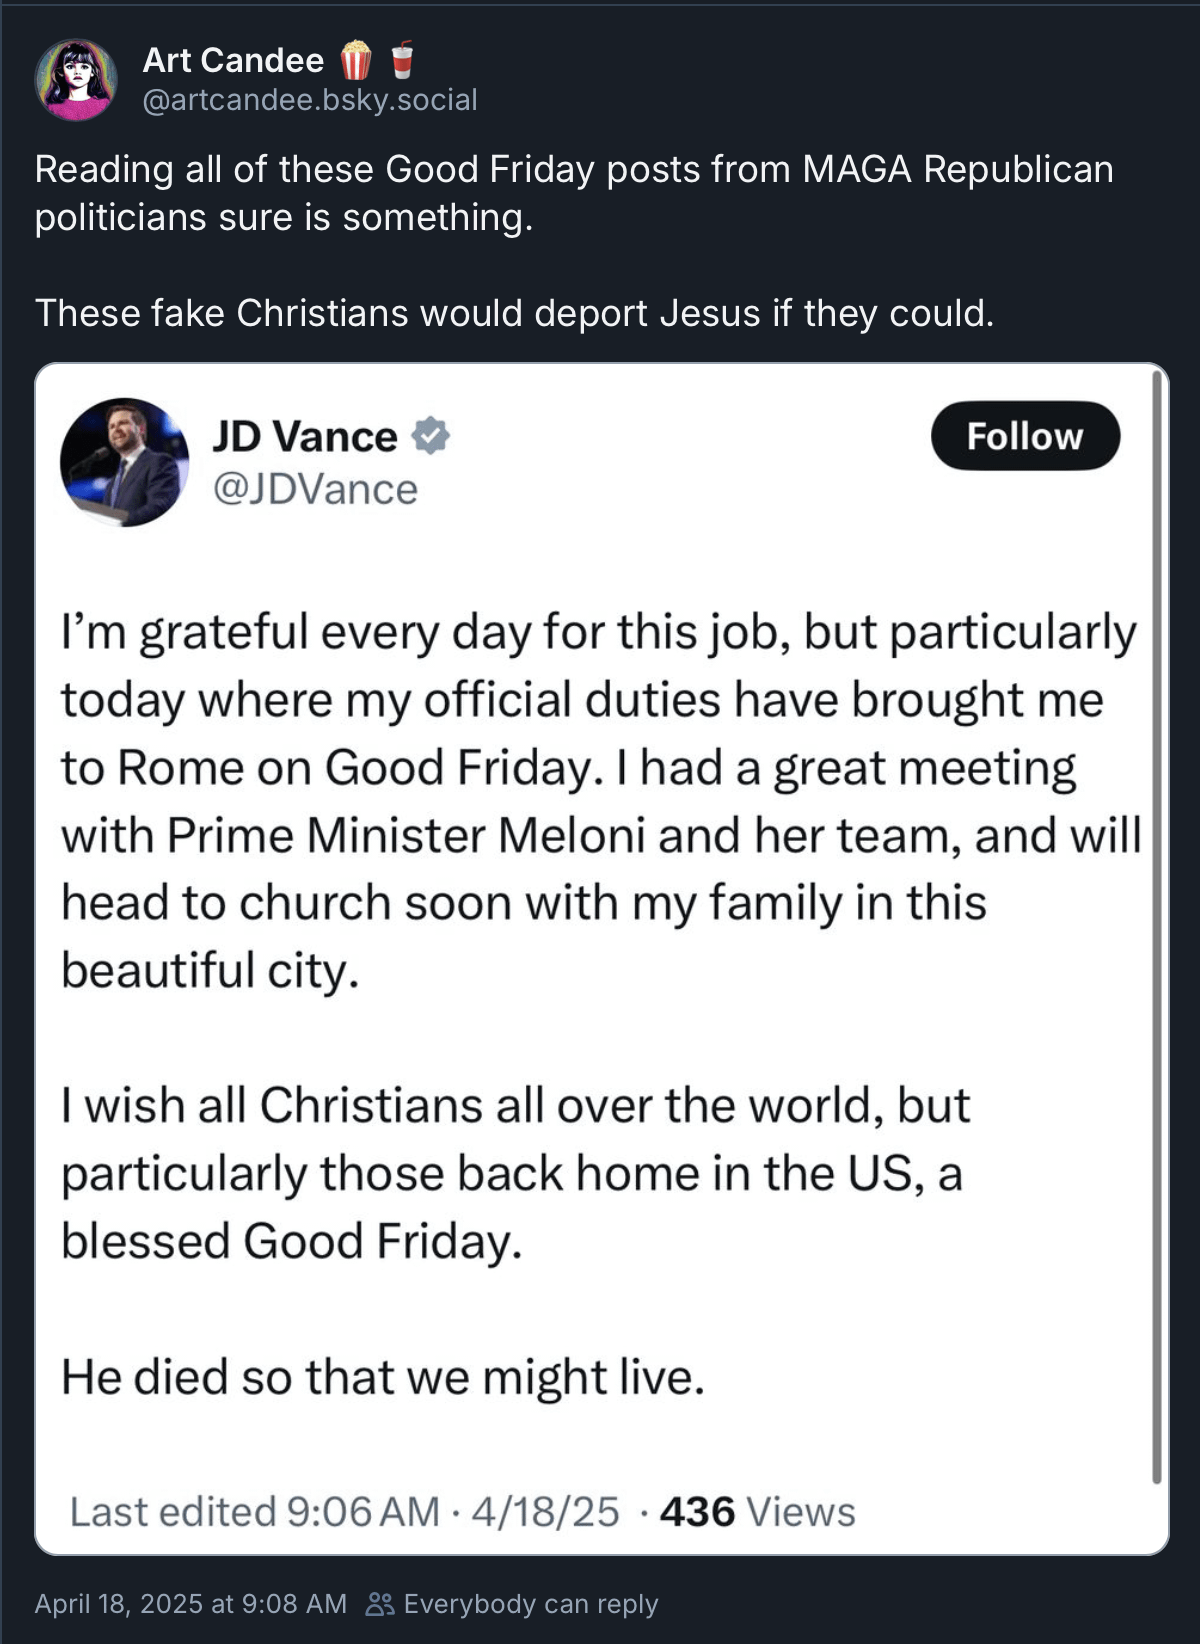Click the Everybody can reply people icon
1200x1644 pixels.
tap(380, 1604)
